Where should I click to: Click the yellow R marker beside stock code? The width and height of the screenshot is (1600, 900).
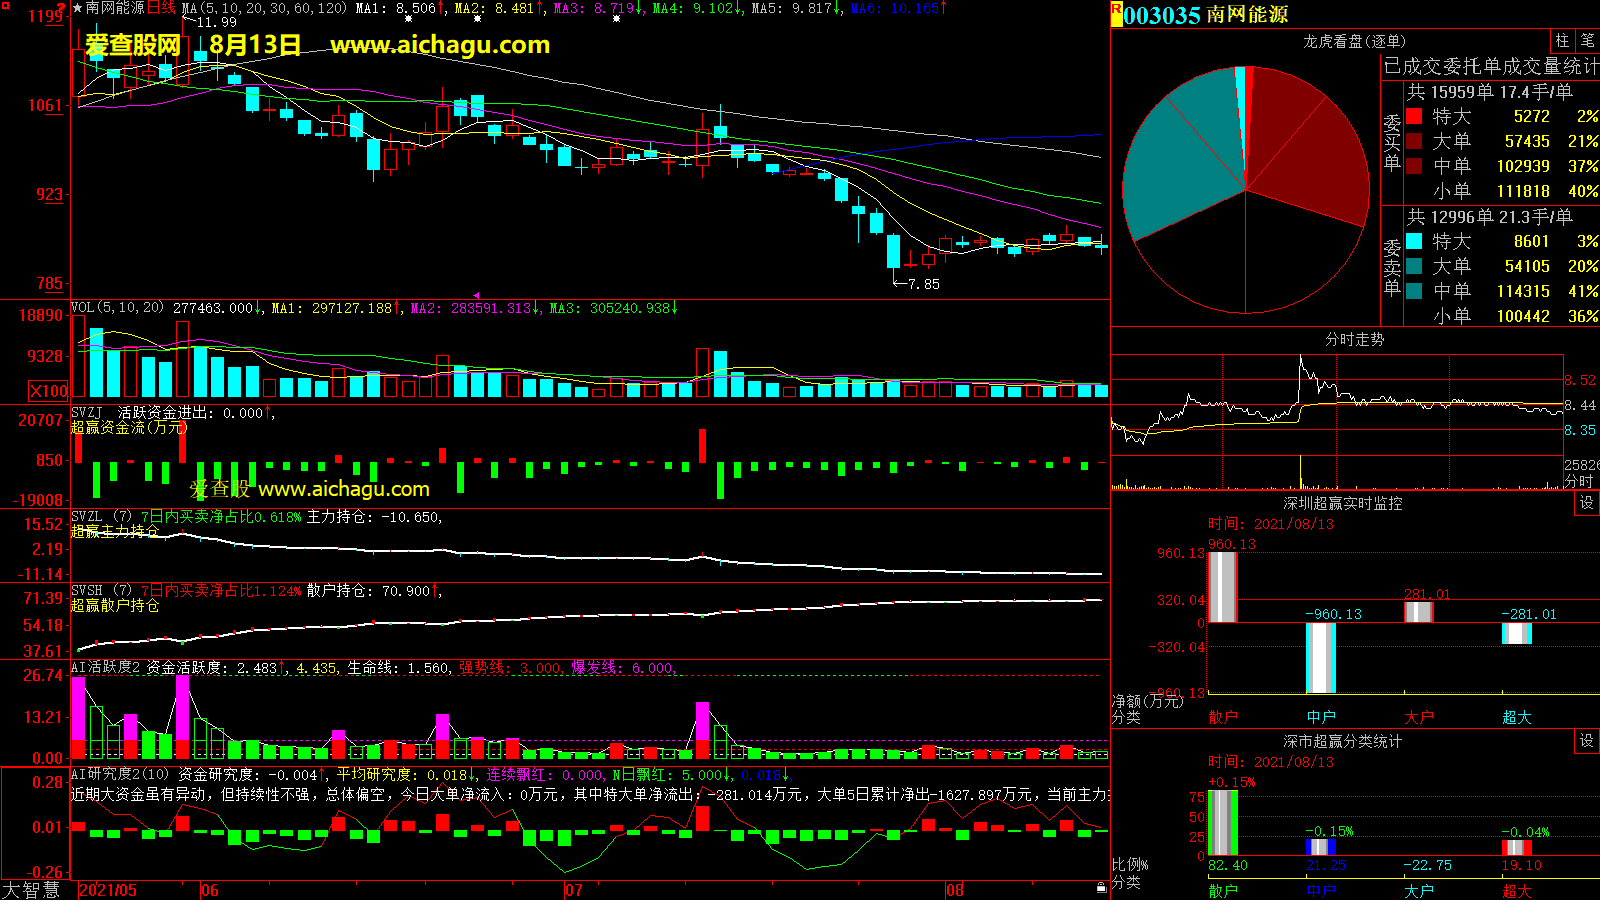coord(1116,14)
